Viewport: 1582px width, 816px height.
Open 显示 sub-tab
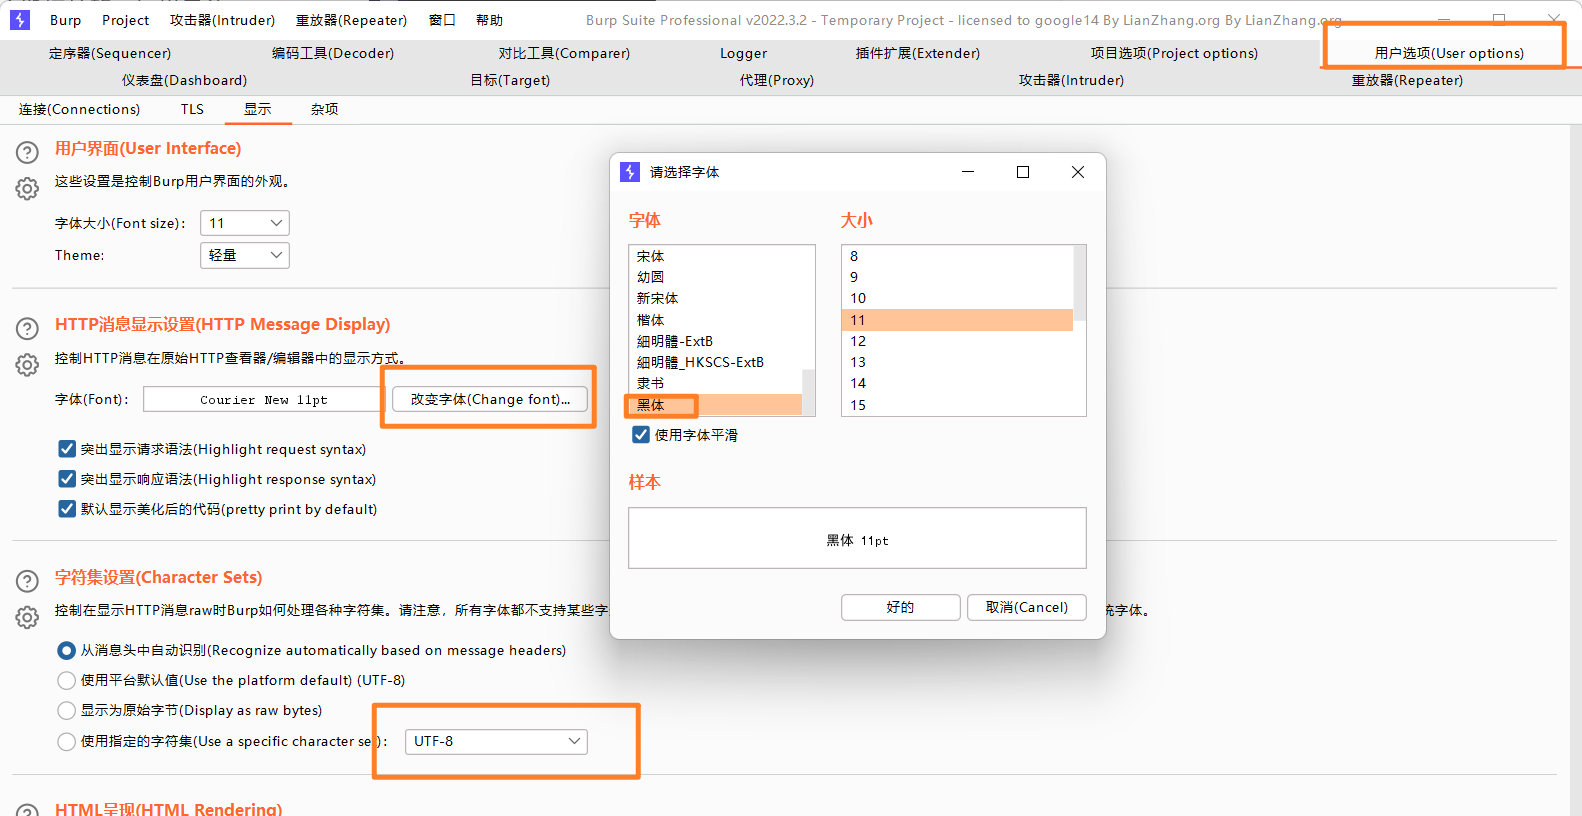point(258,109)
